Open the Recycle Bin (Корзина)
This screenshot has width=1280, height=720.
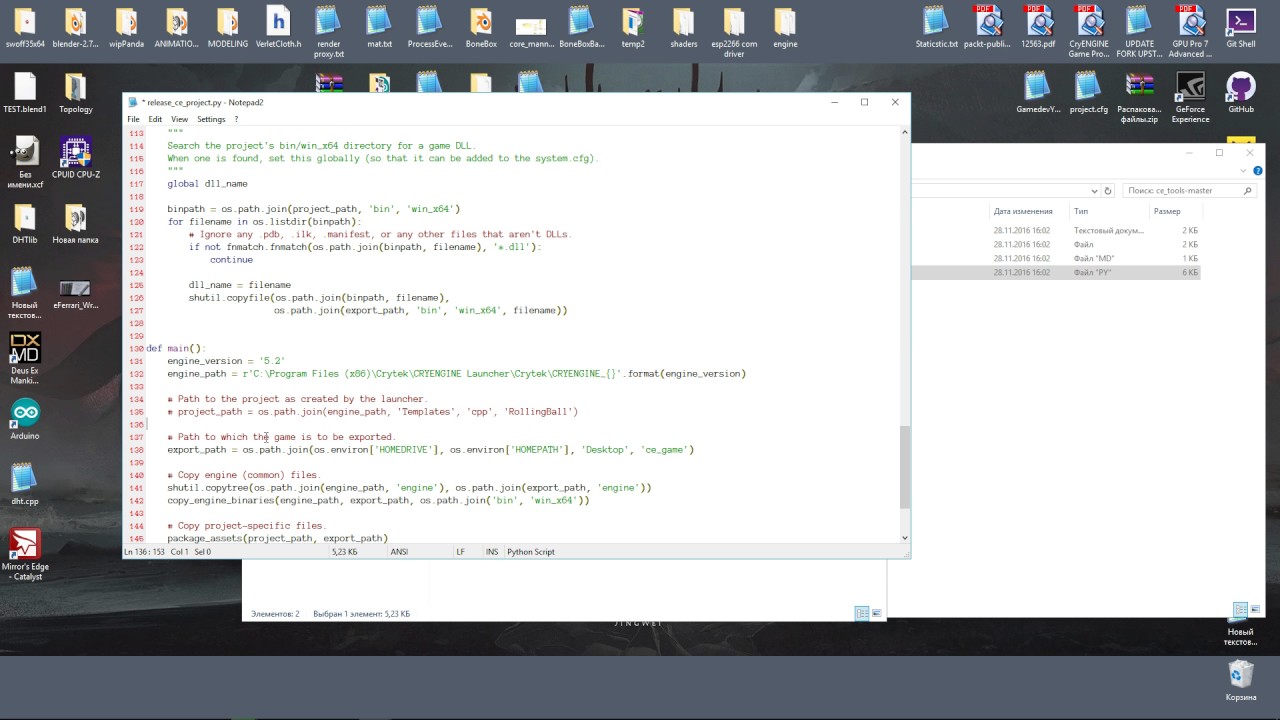click(1241, 679)
